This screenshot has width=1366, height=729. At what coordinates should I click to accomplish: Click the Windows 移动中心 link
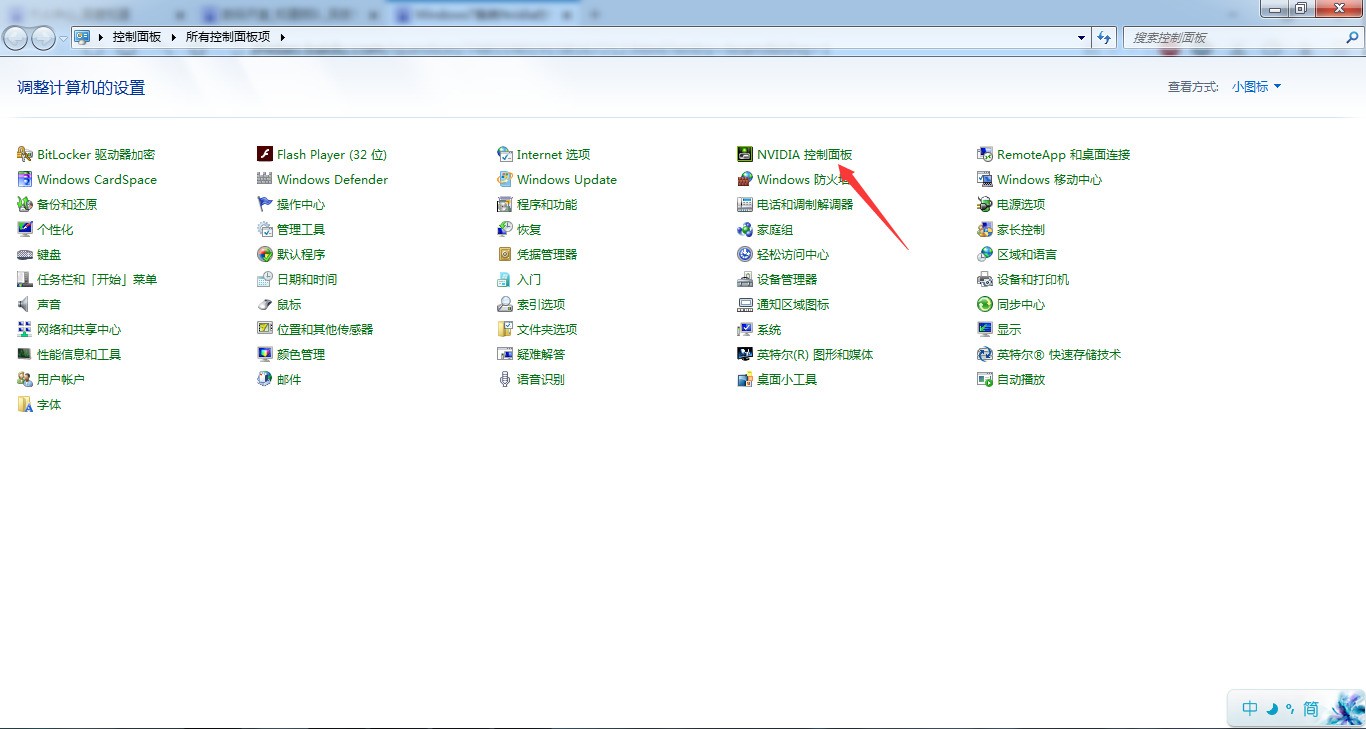point(1049,179)
